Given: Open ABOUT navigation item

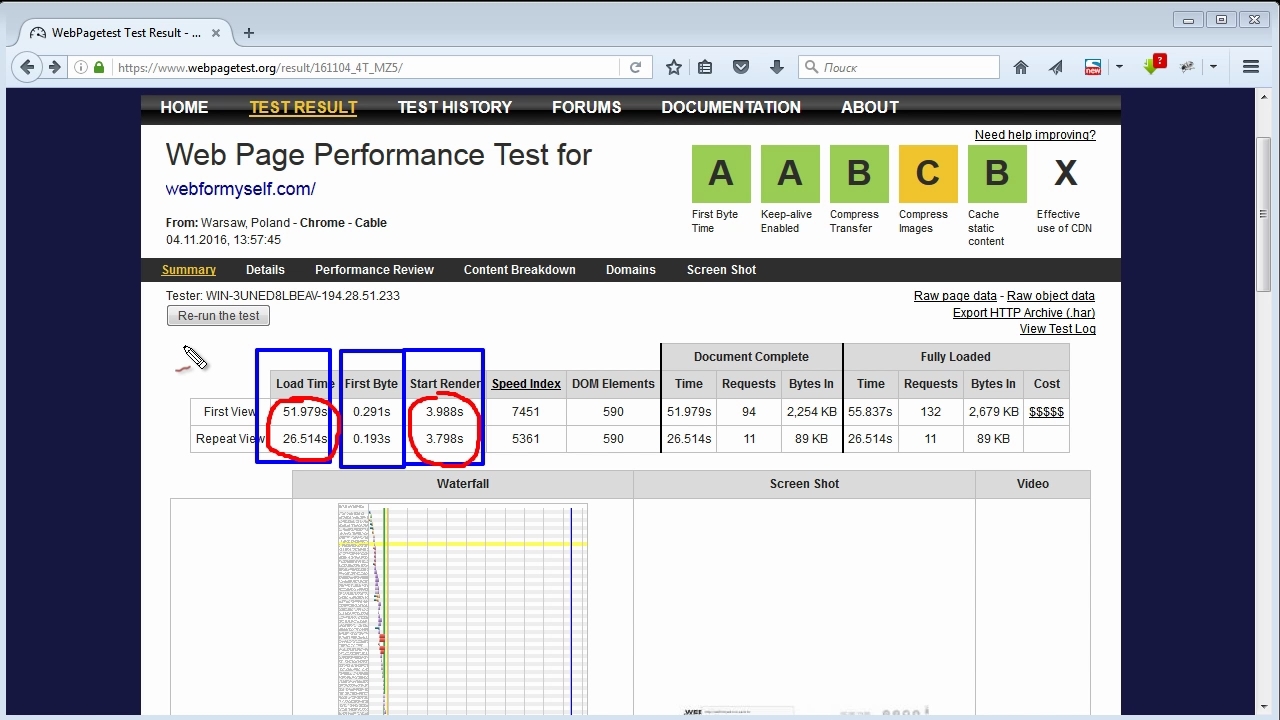Looking at the screenshot, I should 870,107.
